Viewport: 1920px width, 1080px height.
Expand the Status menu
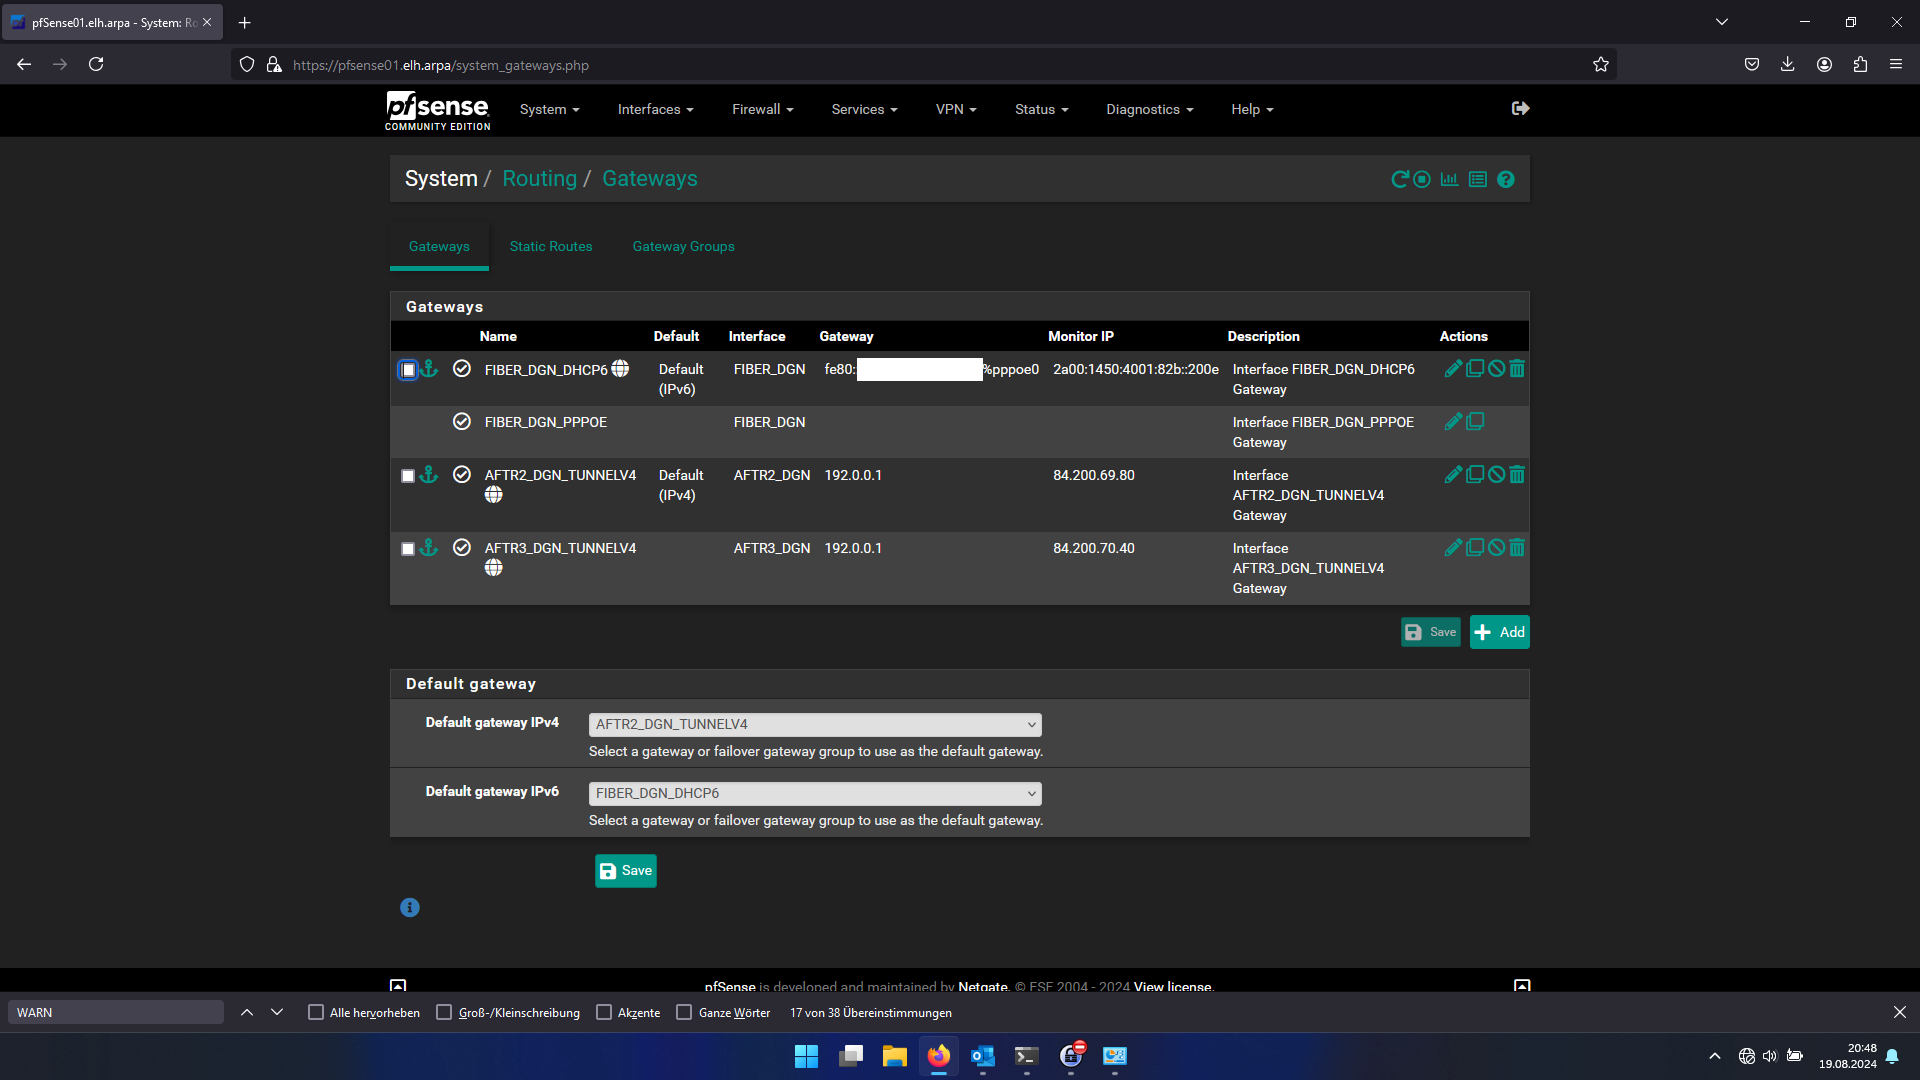click(x=1041, y=110)
